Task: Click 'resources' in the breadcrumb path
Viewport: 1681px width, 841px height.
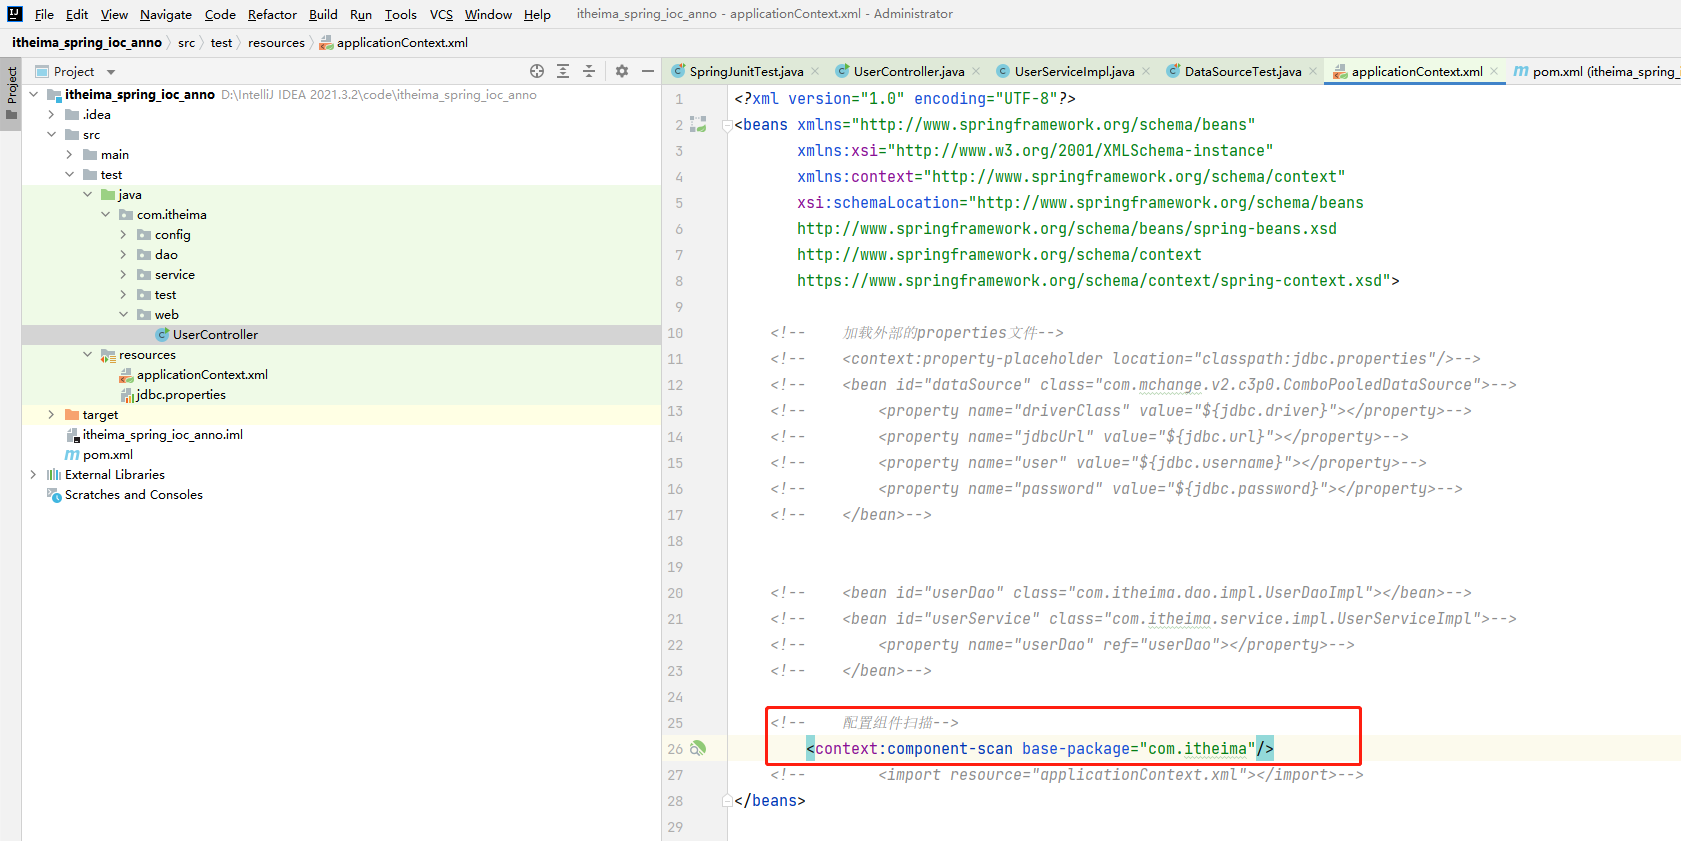Action: click(x=276, y=42)
